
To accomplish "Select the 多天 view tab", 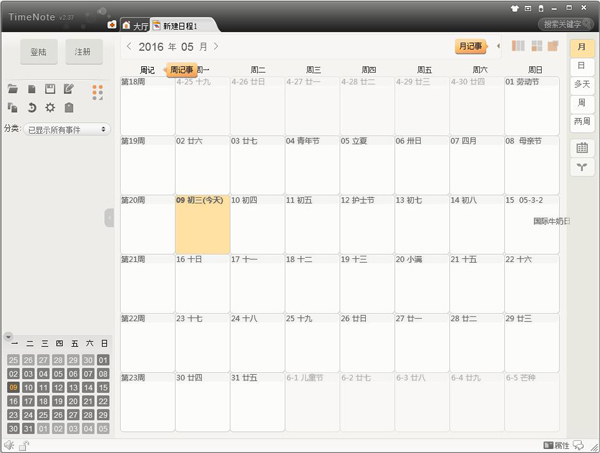I will [x=582, y=84].
